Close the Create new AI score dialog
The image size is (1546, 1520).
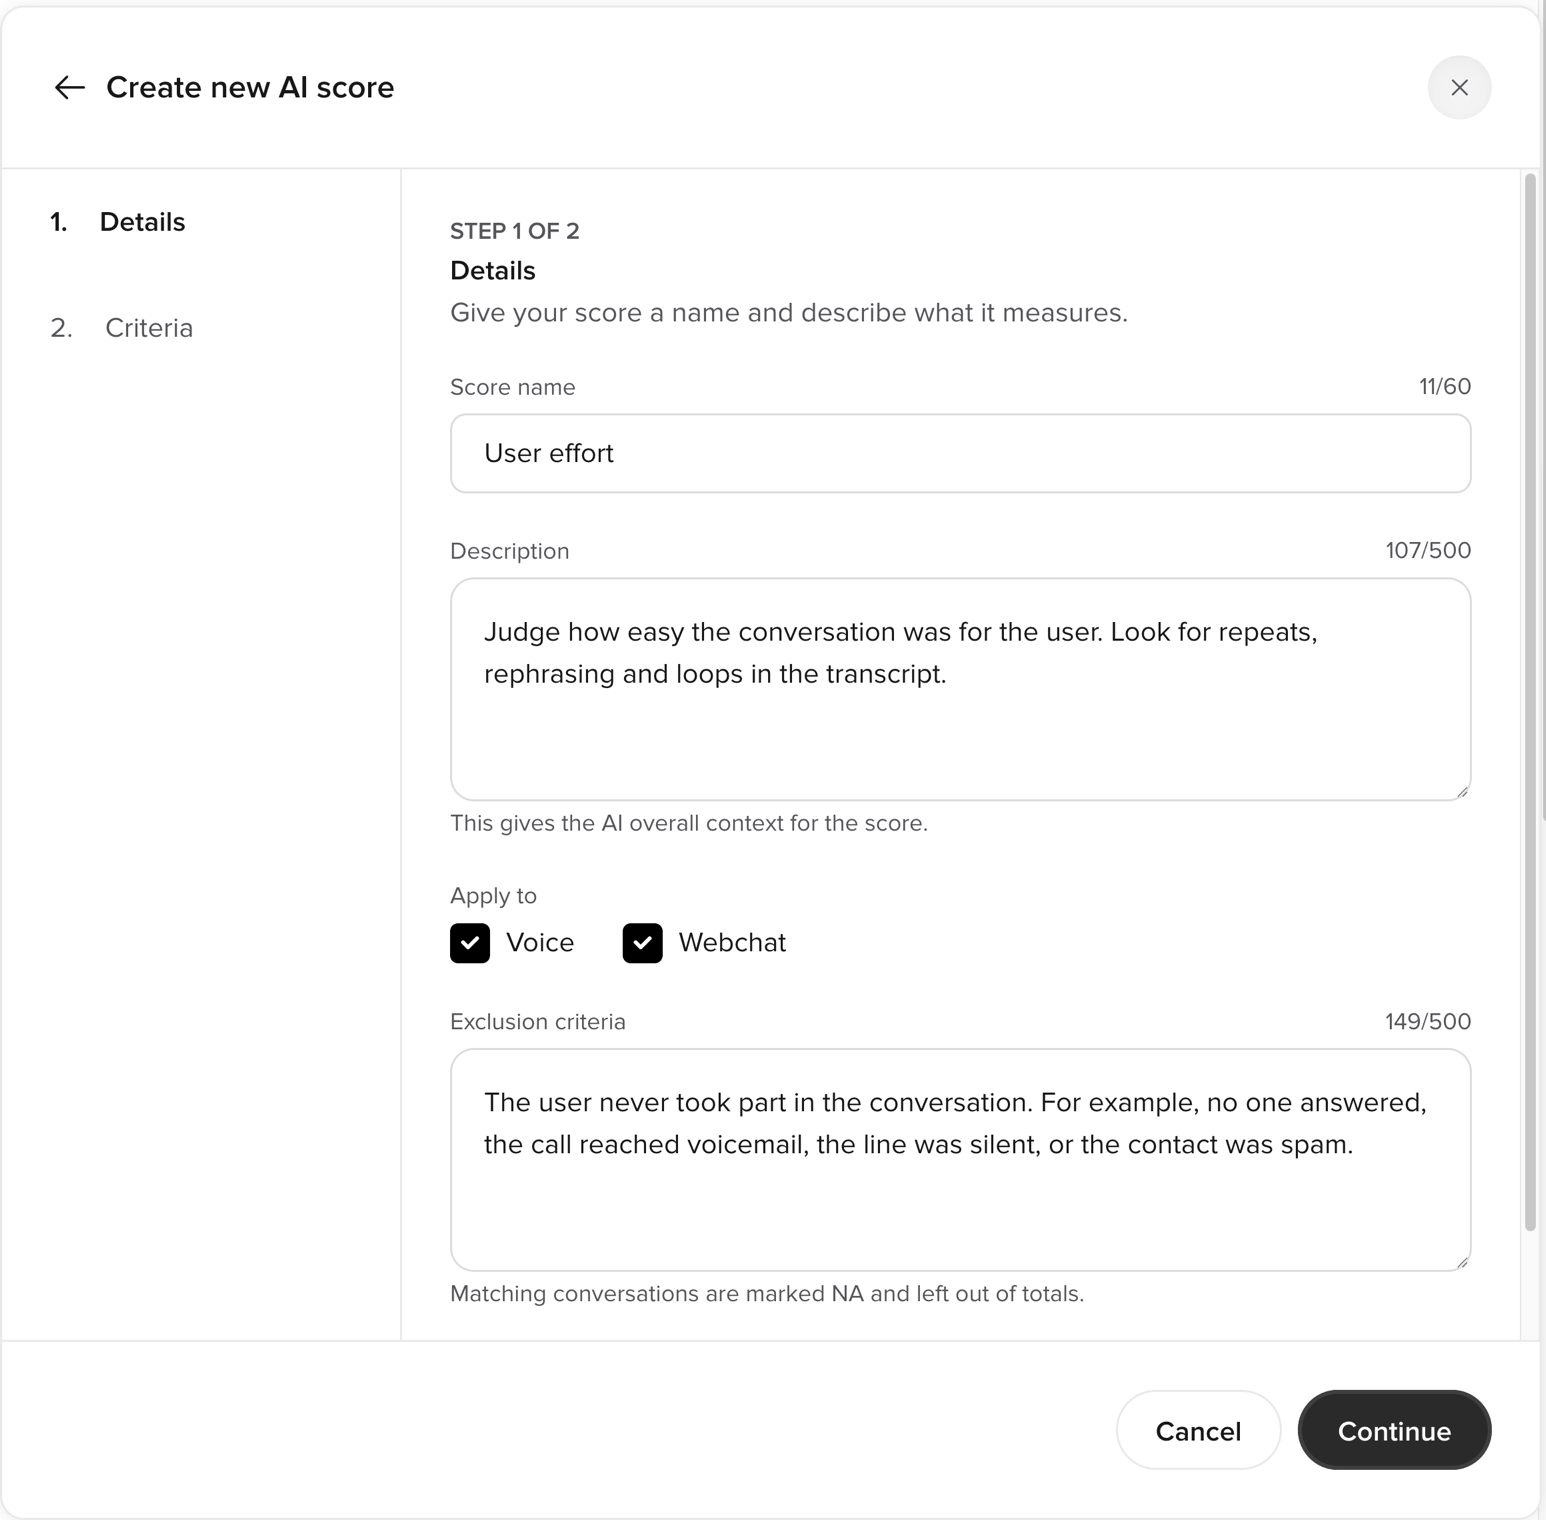tap(1459, 88)
